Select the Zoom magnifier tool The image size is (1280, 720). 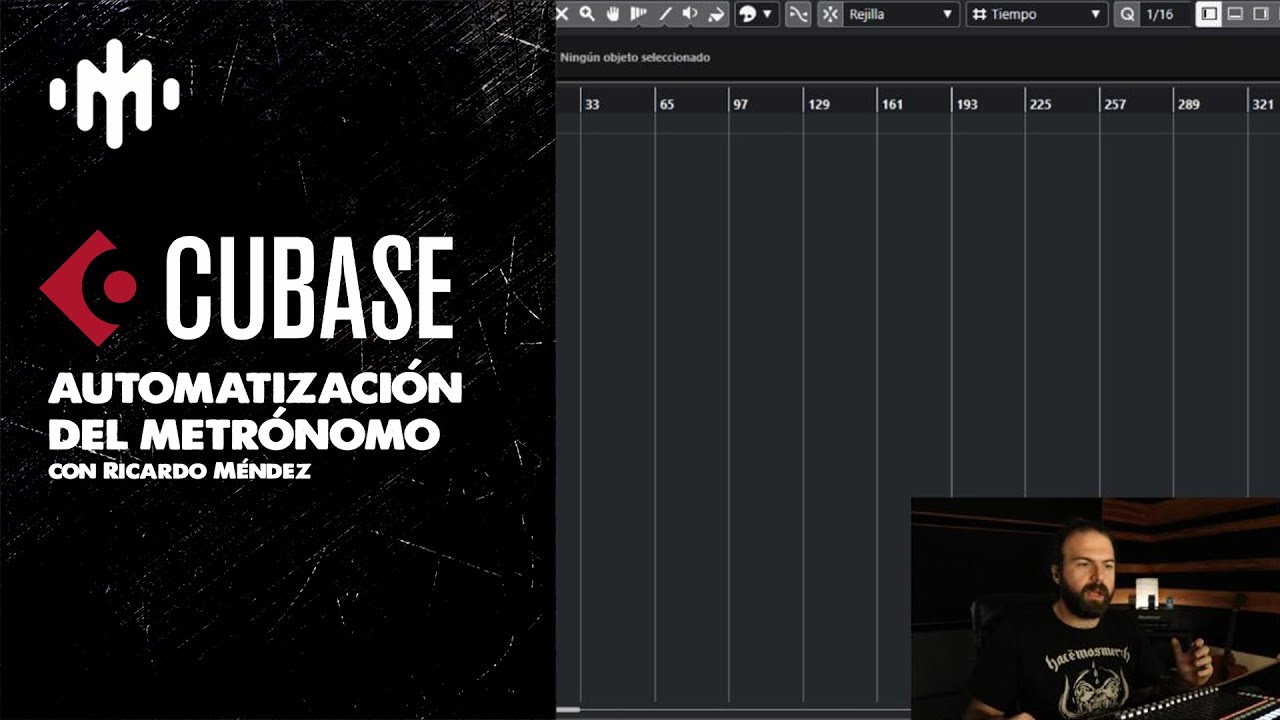tap(587, 14)
